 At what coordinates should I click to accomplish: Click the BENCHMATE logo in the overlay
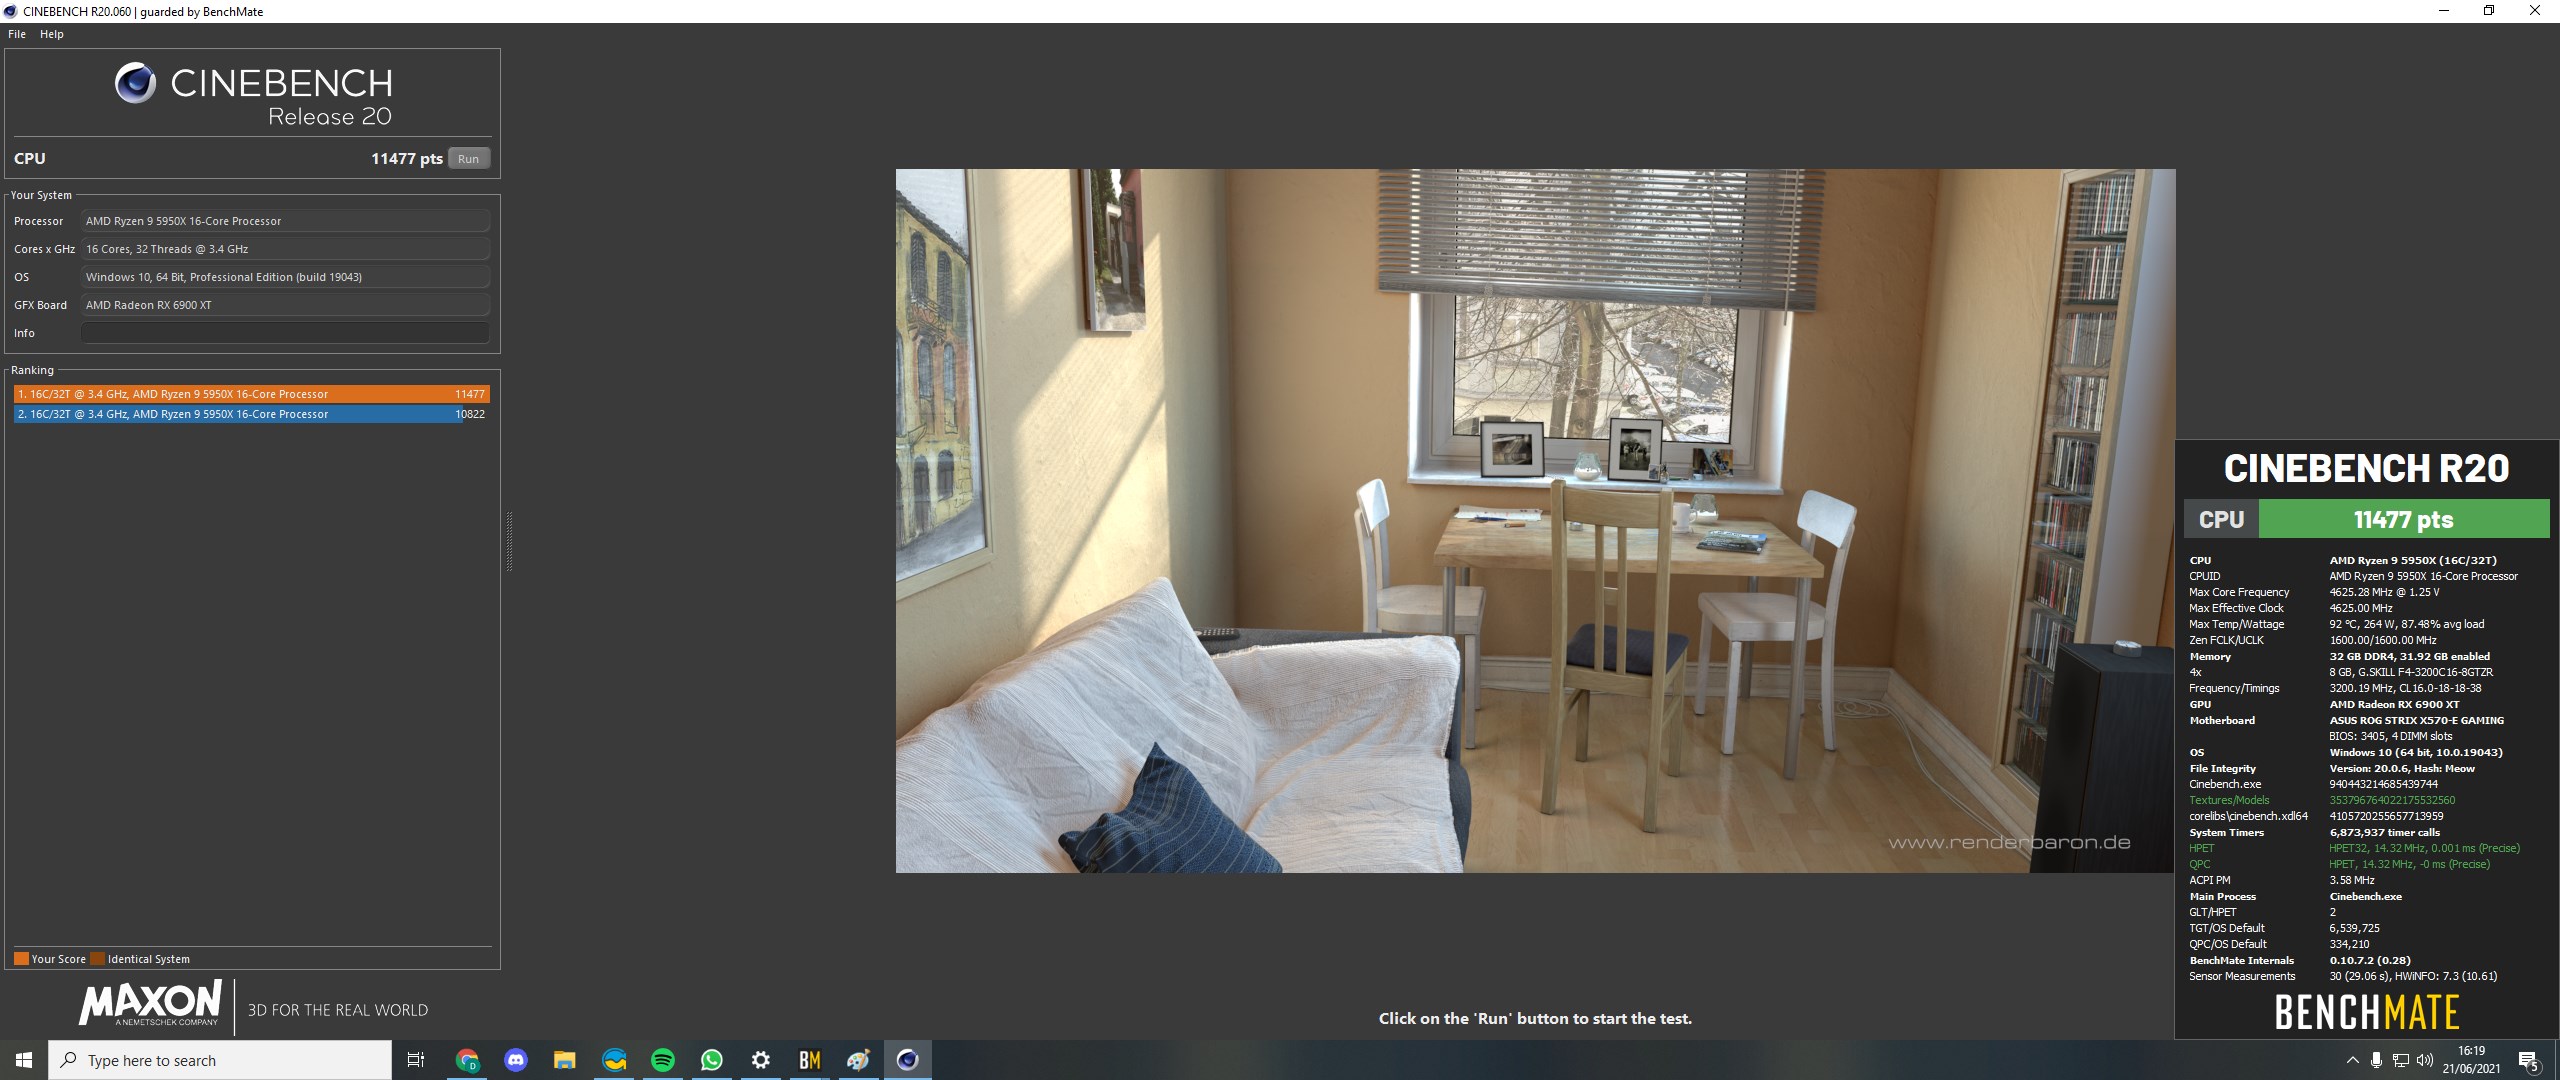click(x=2367, y=1012)
